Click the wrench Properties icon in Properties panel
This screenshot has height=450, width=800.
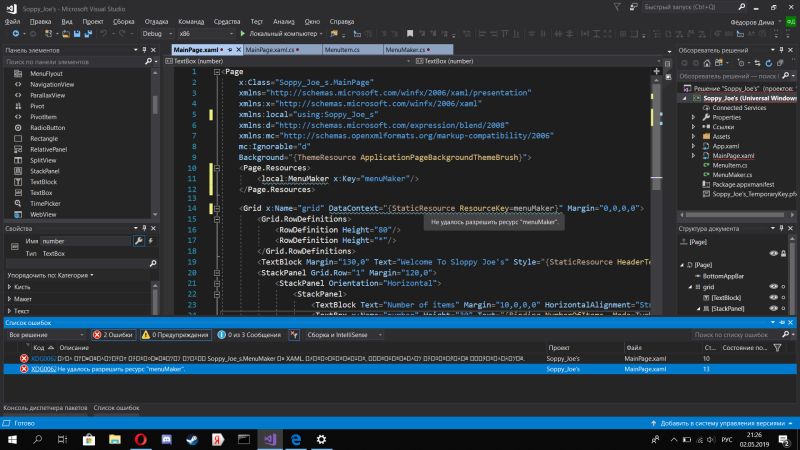point(138,241)
